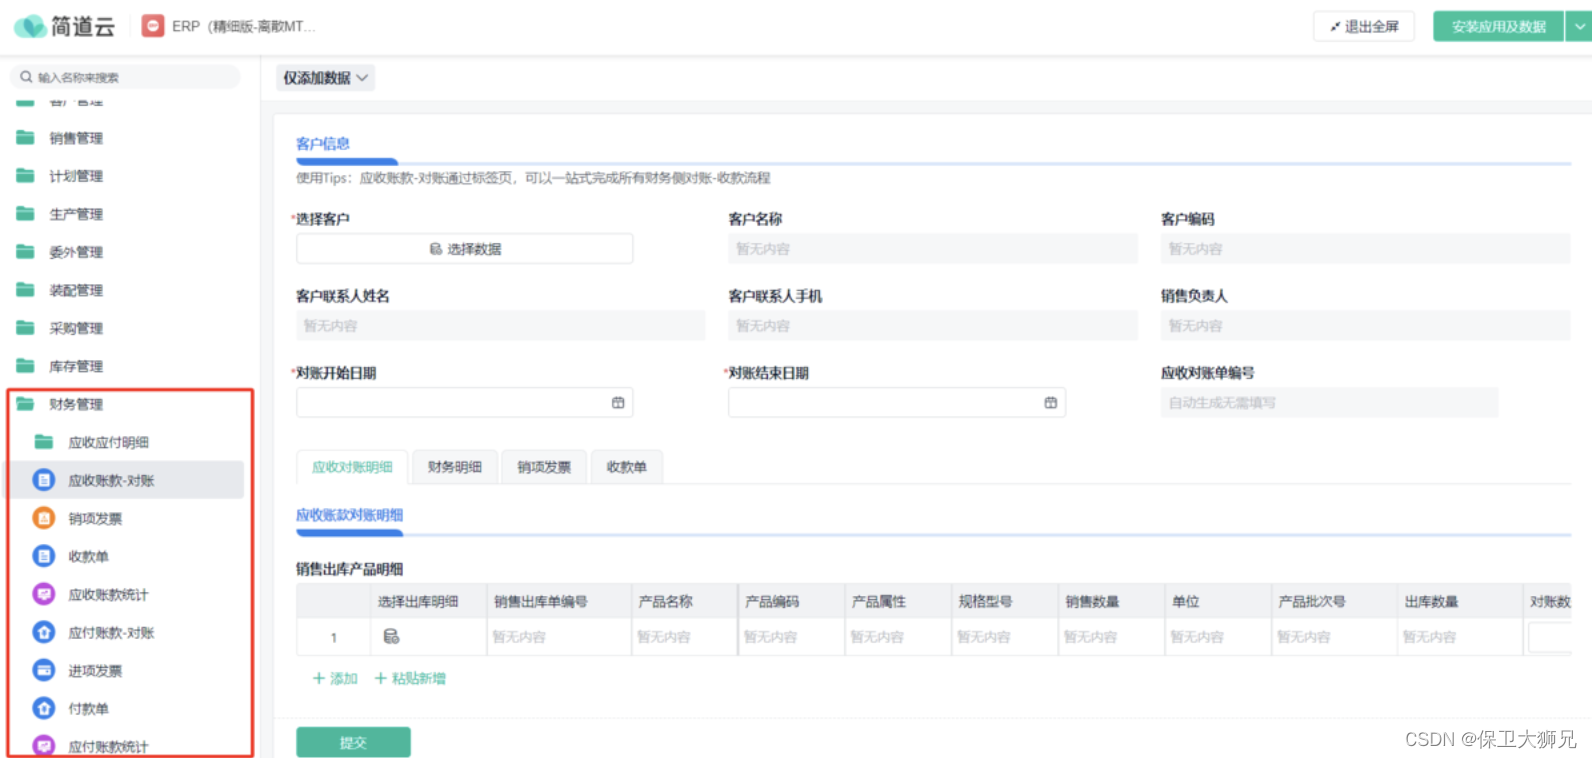This screenshot has width=1592, height=758.
Task: Click the sidebar search input field
Action: (x=125, y=77)
